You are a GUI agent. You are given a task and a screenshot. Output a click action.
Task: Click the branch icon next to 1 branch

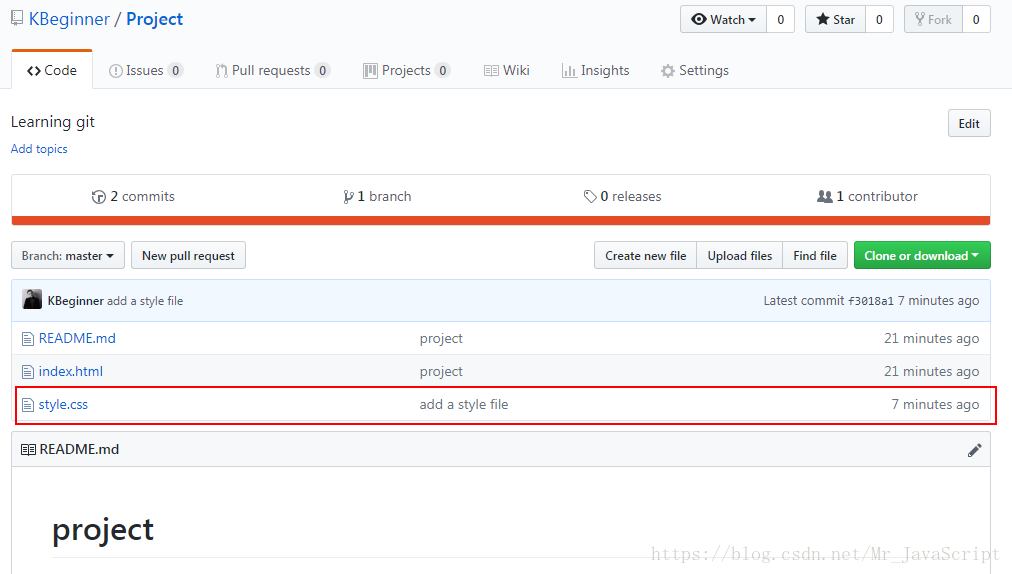point(349,197)
